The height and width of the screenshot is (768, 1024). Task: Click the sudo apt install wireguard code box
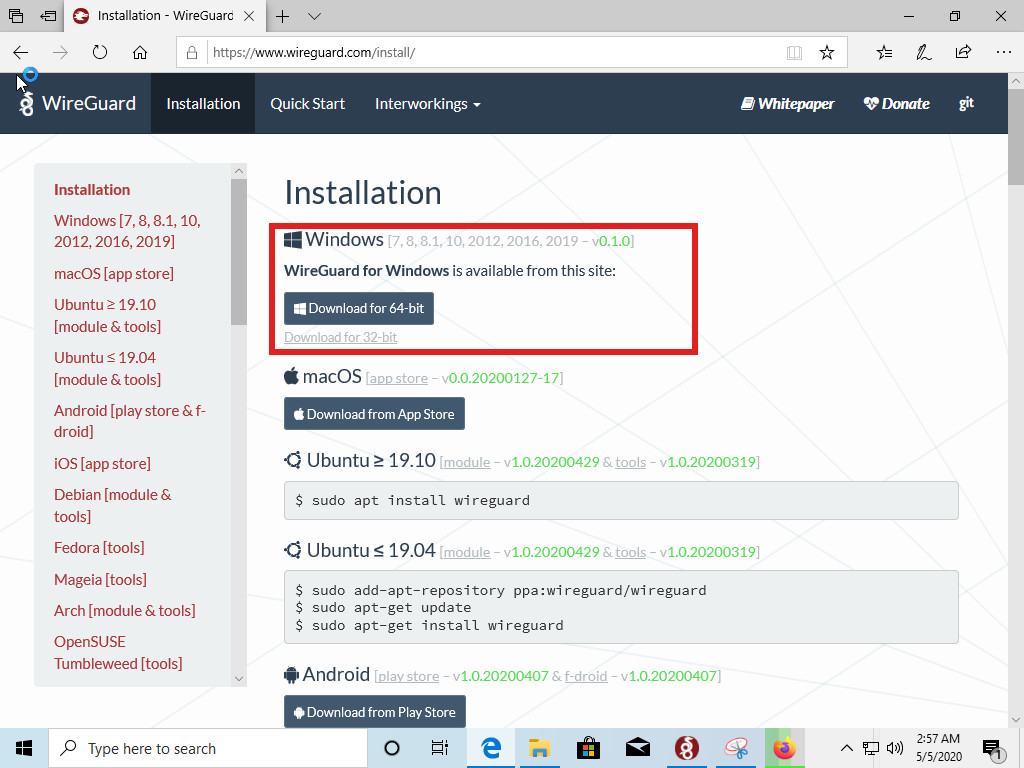point(621,500)
